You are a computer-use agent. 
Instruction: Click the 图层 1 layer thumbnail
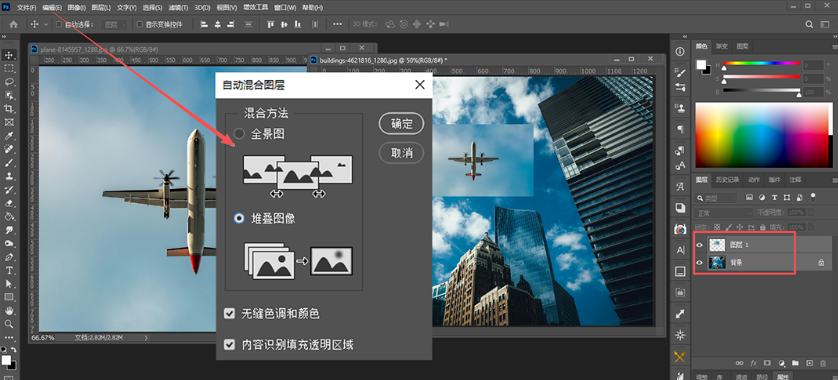717,245
